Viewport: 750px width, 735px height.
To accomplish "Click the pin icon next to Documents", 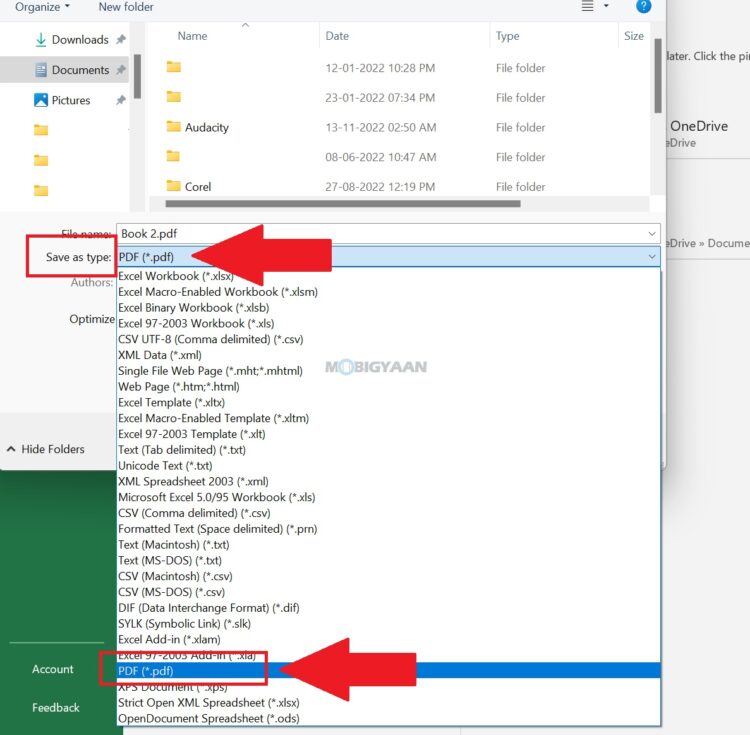I will (121, 70).
